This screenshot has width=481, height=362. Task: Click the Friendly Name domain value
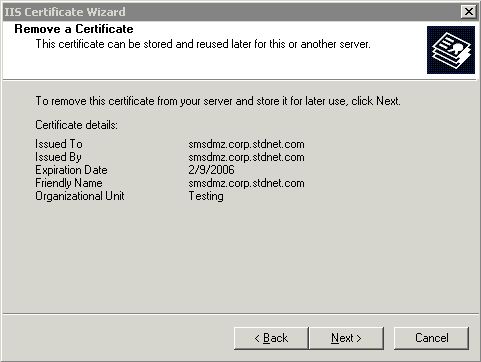pos(246,183)
